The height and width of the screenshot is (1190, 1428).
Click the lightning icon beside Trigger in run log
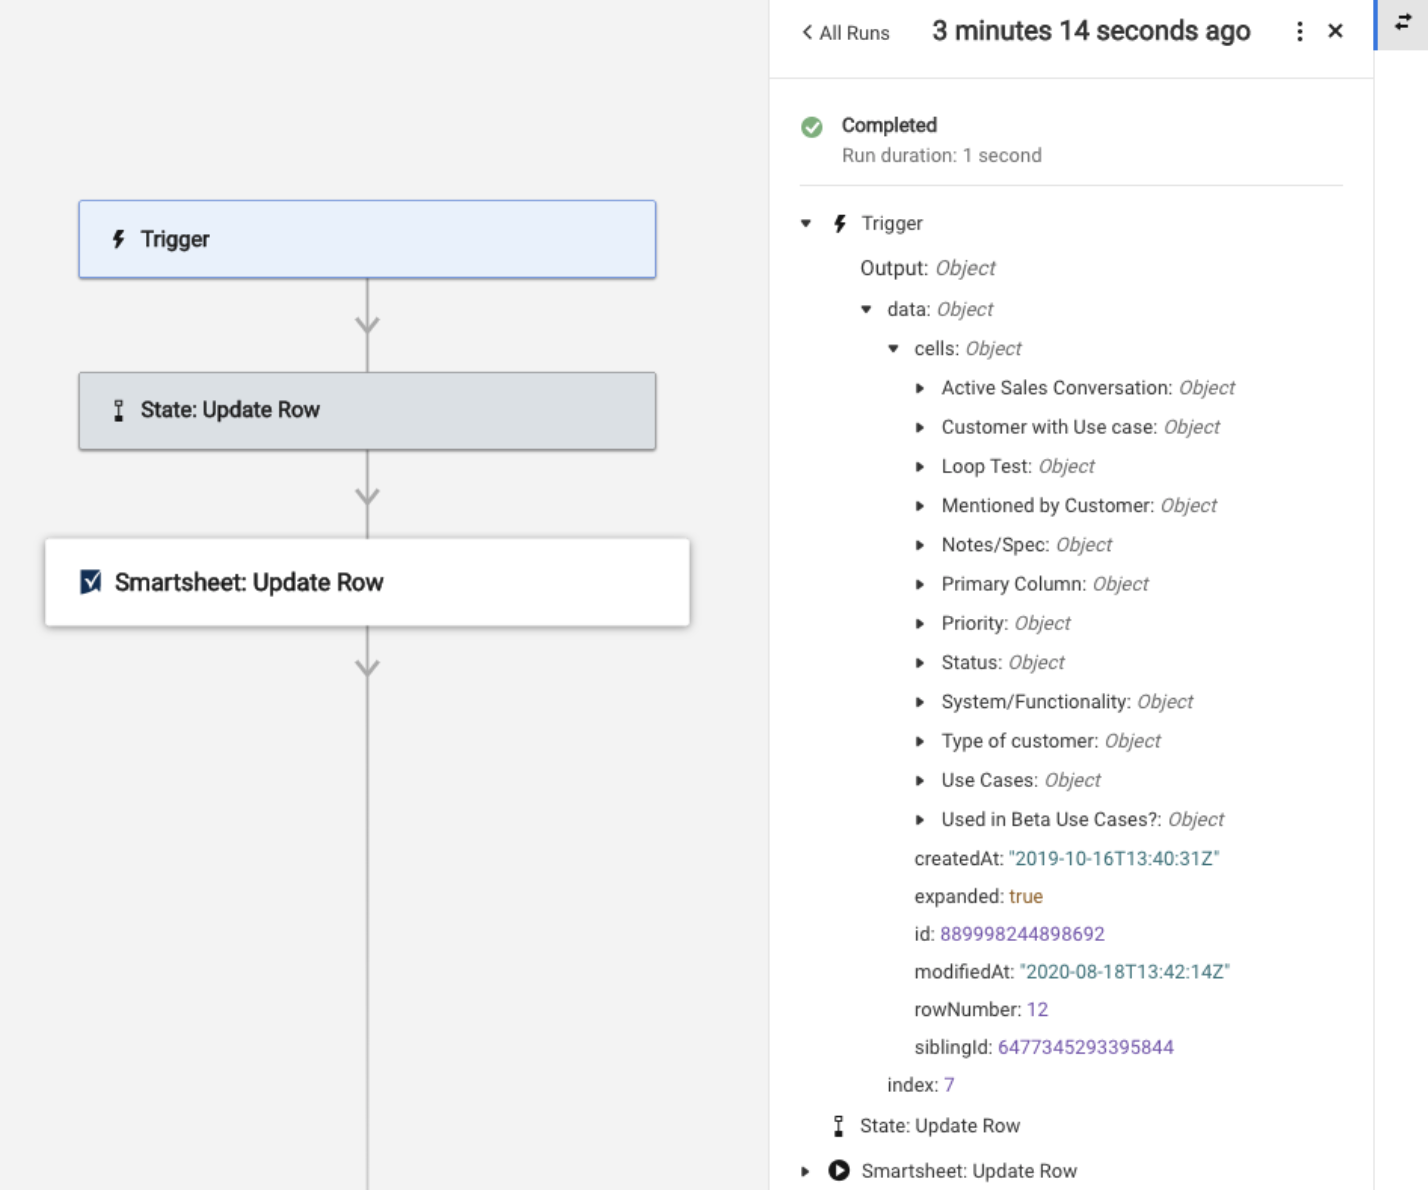(x=840, y=224)
